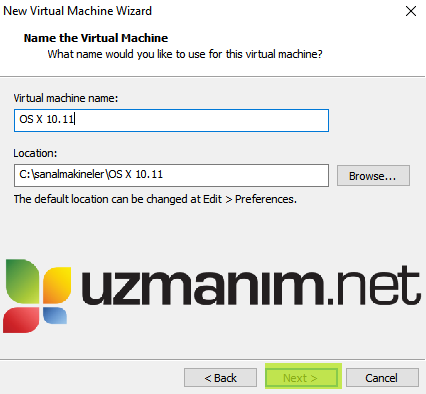
Task: Click the Edit > Preferences hint text
Action: pos(155,199)
